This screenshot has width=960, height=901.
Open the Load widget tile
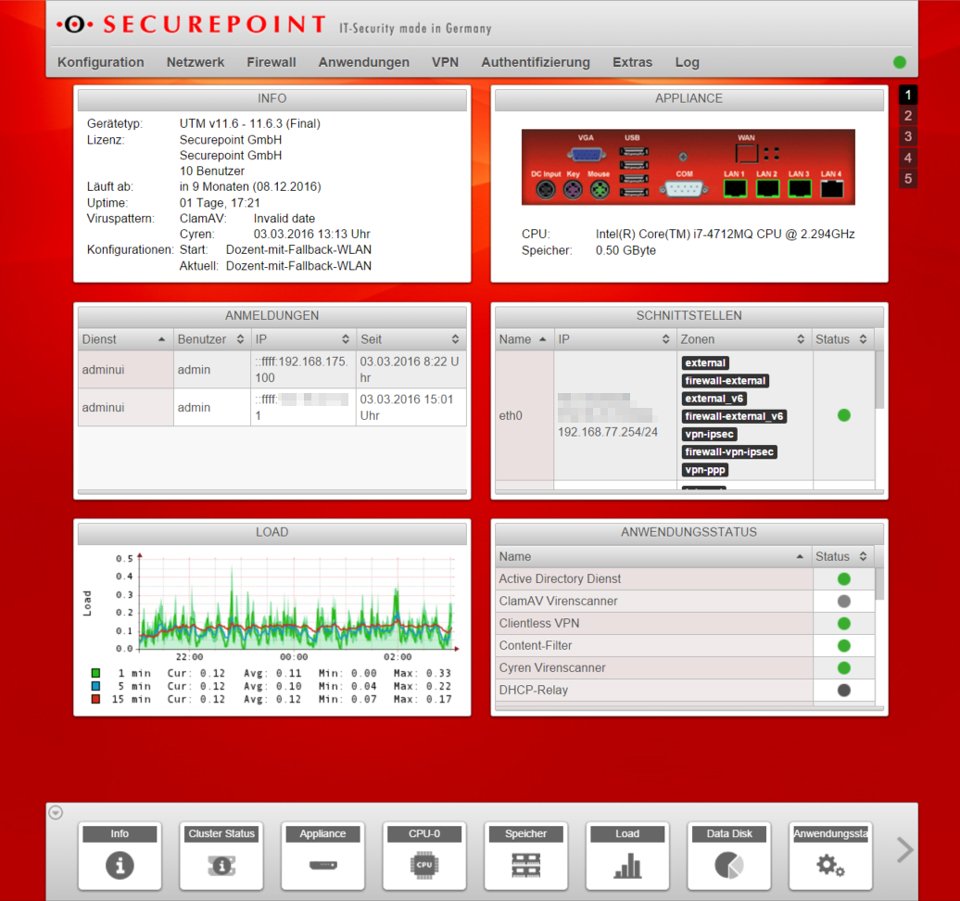[x=628, y=856]
